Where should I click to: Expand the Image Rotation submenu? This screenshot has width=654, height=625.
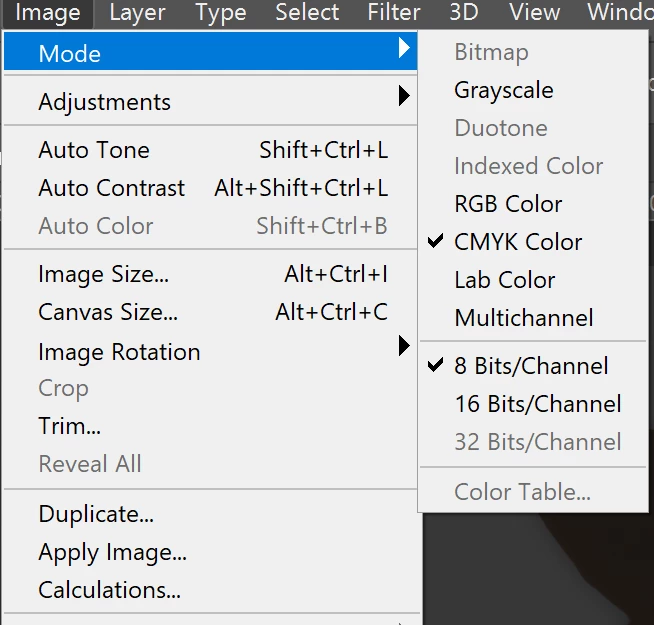tap(119, 352)
